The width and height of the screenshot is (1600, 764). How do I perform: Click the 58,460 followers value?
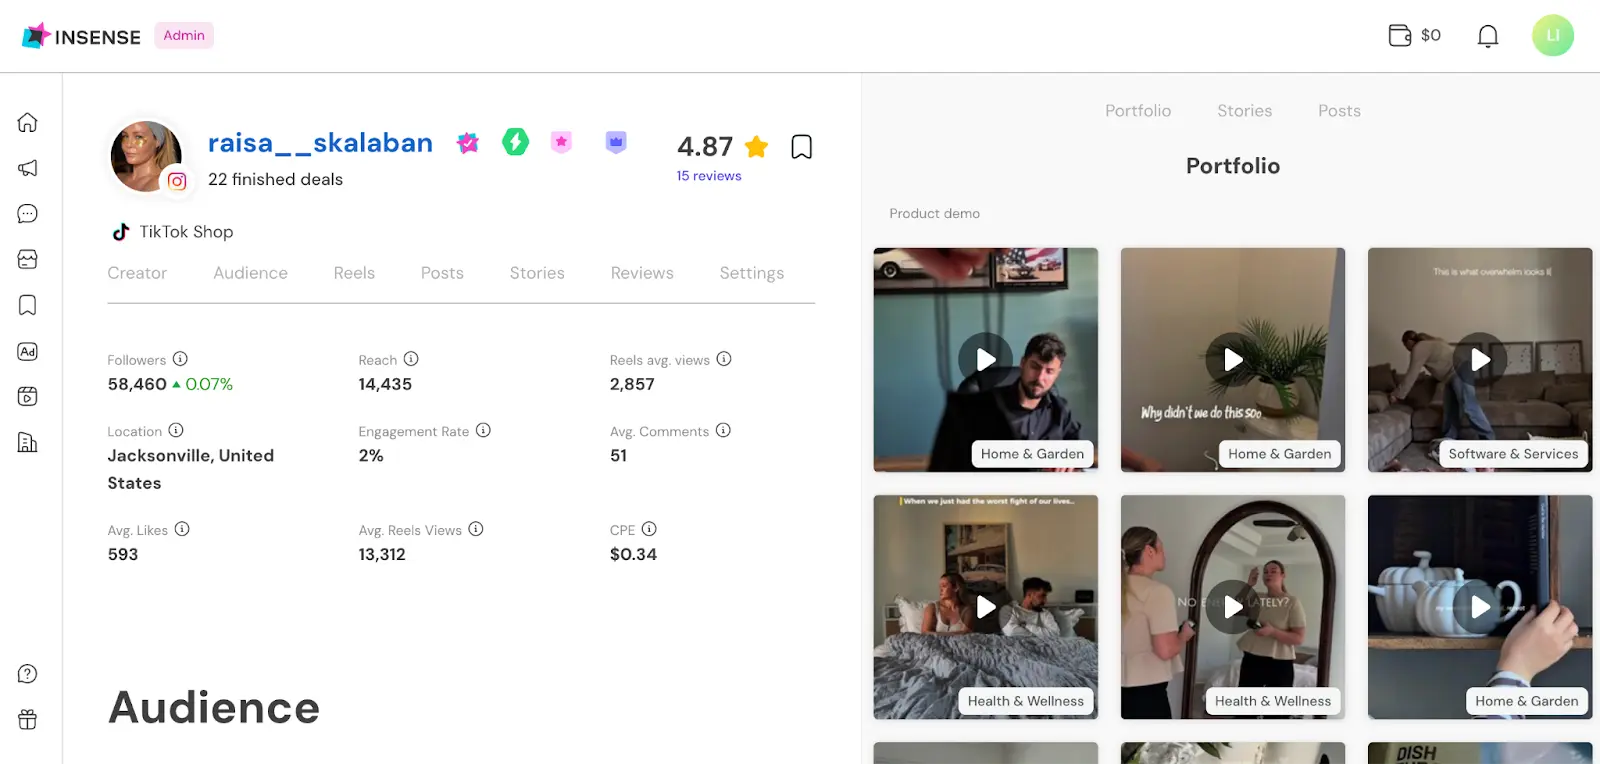[x=137, y=384]
